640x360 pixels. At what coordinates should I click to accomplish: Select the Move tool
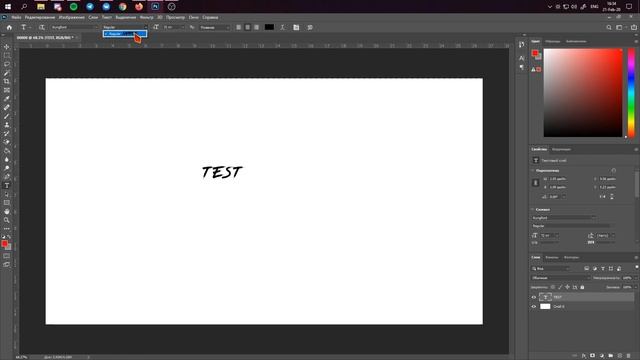click(7, 47)
